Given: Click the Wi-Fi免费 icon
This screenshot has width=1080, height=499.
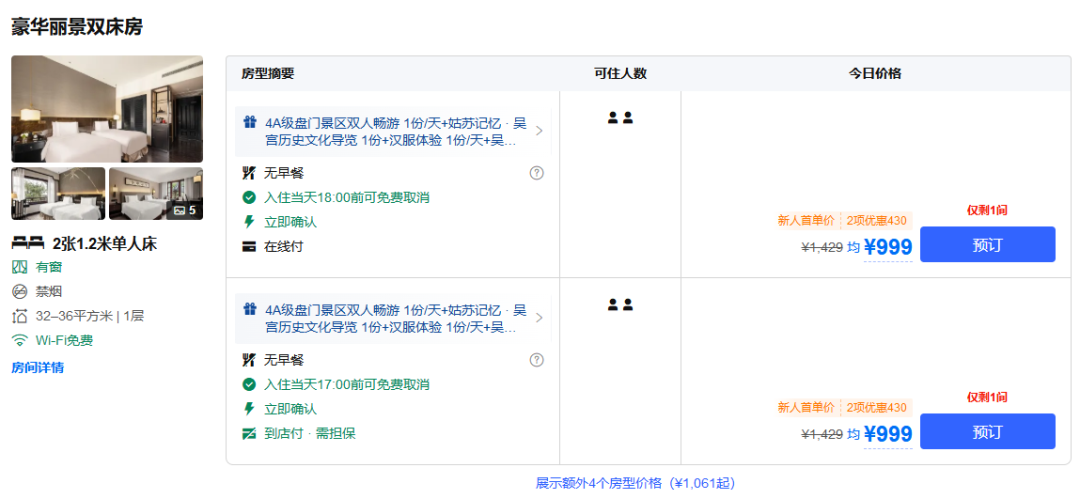Looking at the screenshot, I should point(19,340).
